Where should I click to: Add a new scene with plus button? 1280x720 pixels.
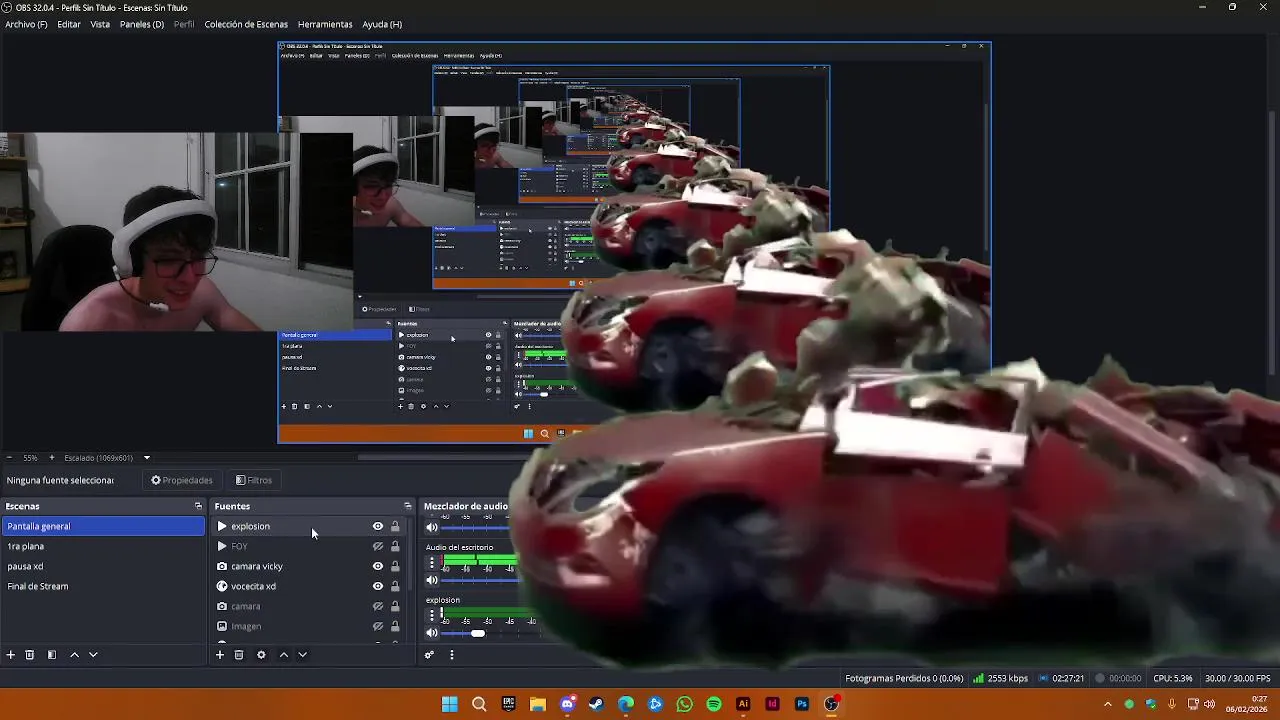point(11,655)
